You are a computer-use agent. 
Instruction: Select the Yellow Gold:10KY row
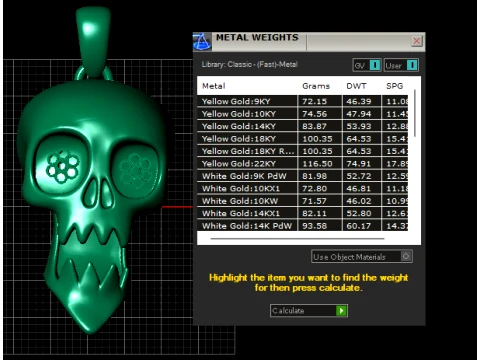point(302,114)
